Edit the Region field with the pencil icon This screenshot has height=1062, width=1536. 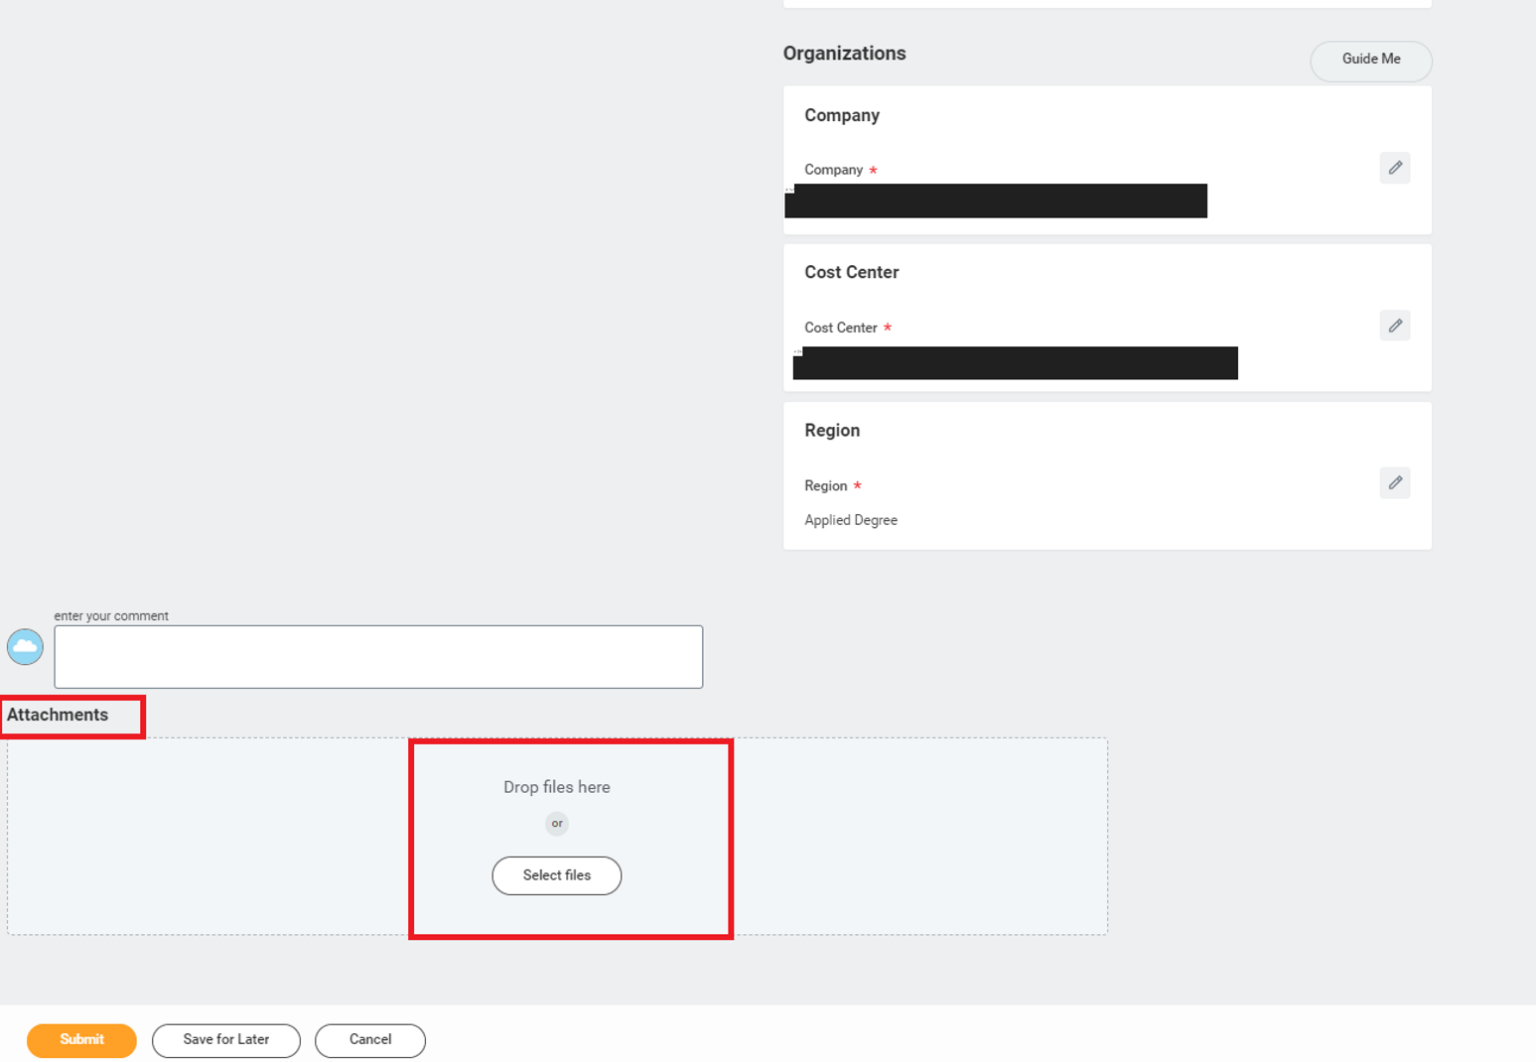pyautogui.click(x=1395, y=483)
